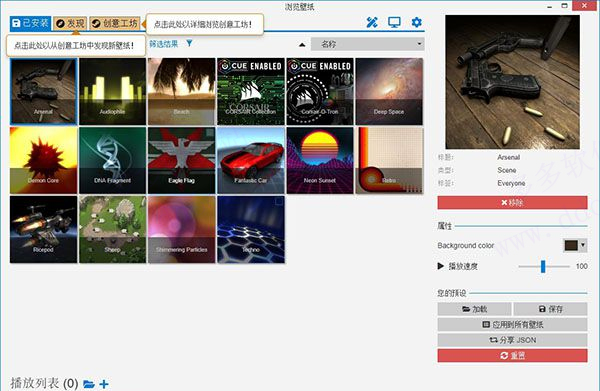Click the blue filter funnel icon
This screenshot has height=391, width=600.
tap(189, 43)
